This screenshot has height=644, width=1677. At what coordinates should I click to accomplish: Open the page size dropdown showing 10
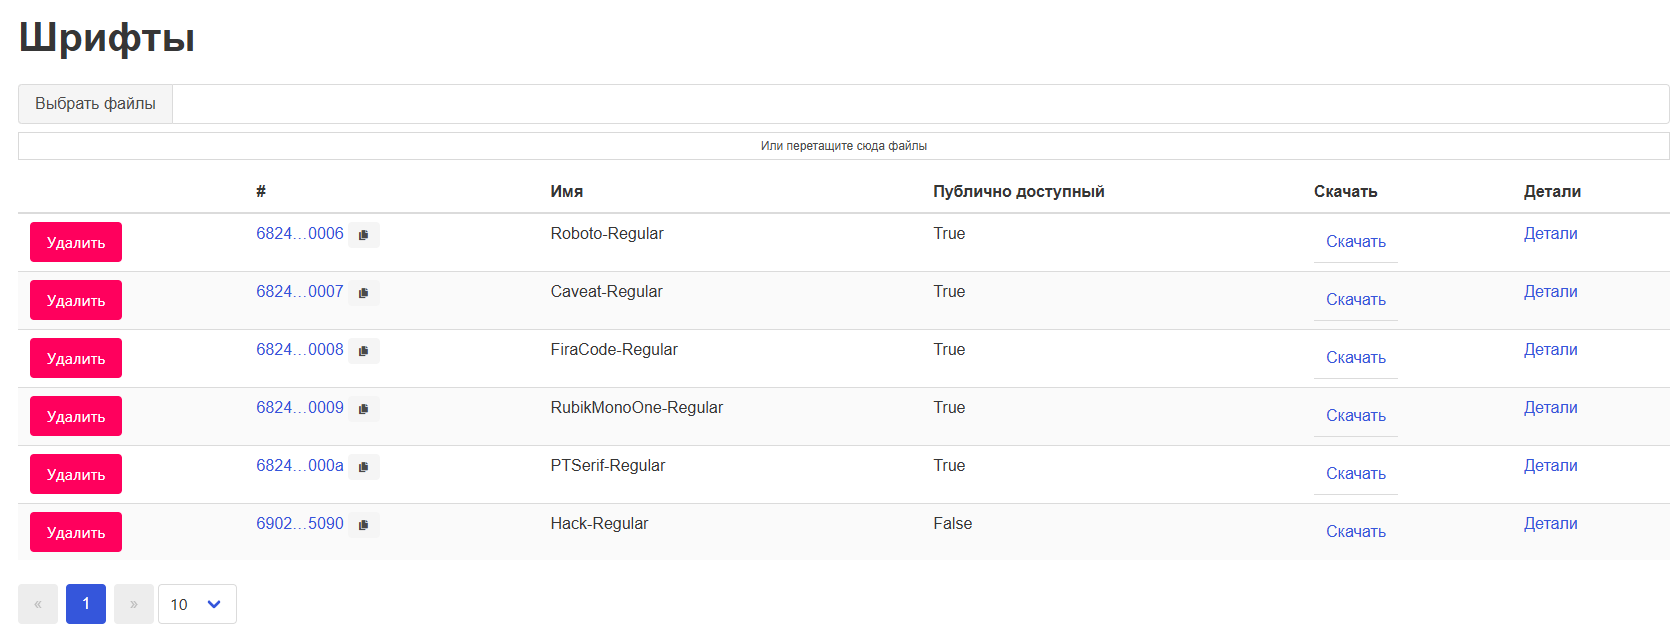pyautogui.click(x=197, y=604)
